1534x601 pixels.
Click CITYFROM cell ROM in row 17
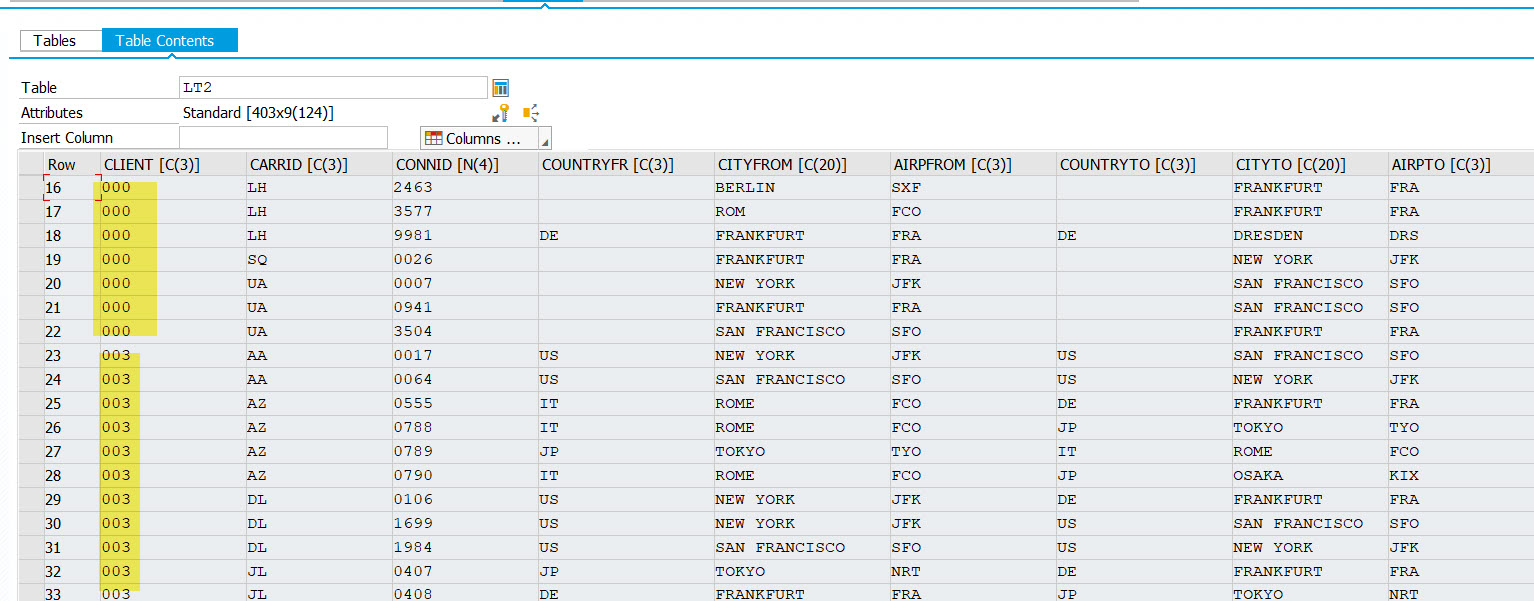tap(800, 211)
